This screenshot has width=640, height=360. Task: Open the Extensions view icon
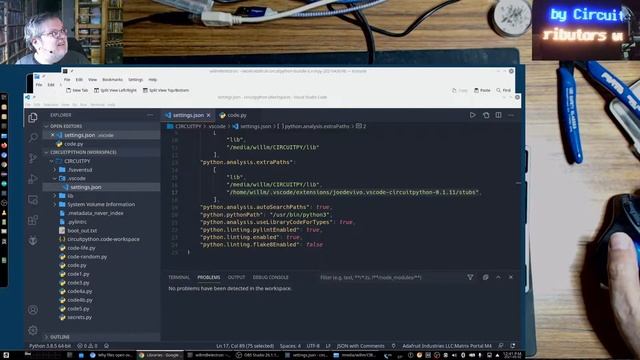(x=33, y=220)
